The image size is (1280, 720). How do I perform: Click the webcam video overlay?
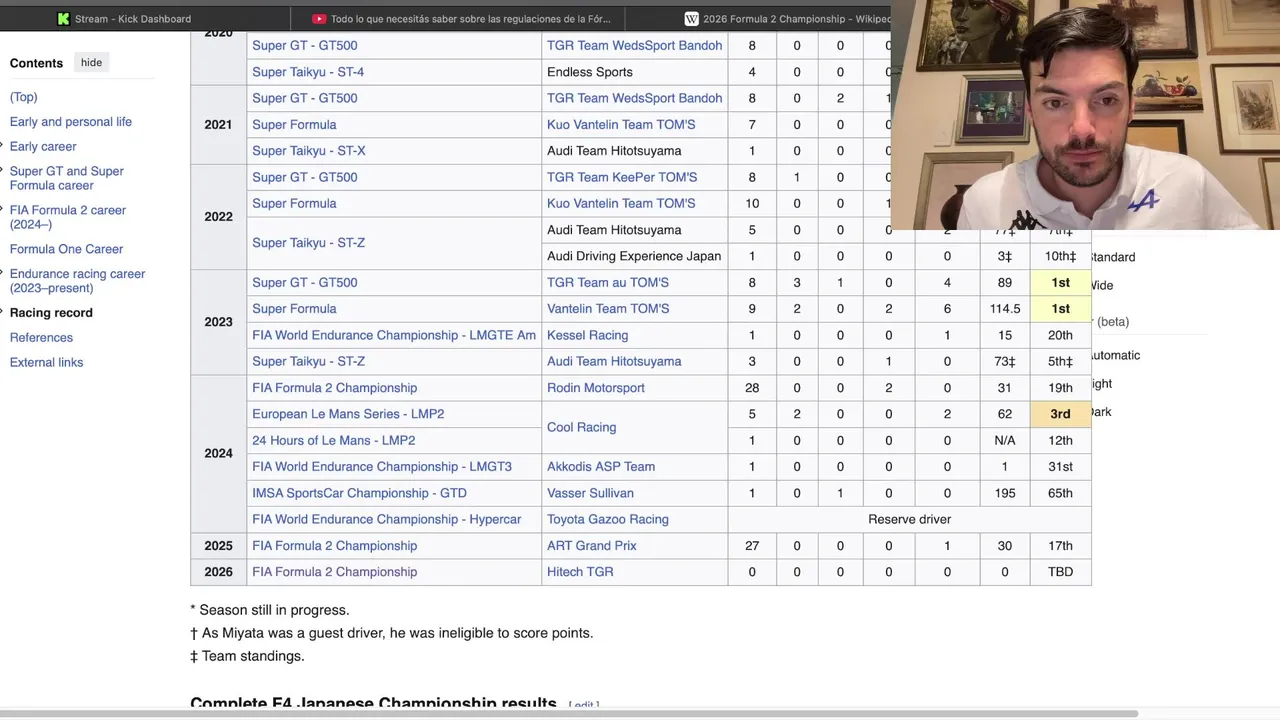(1084, 115)
